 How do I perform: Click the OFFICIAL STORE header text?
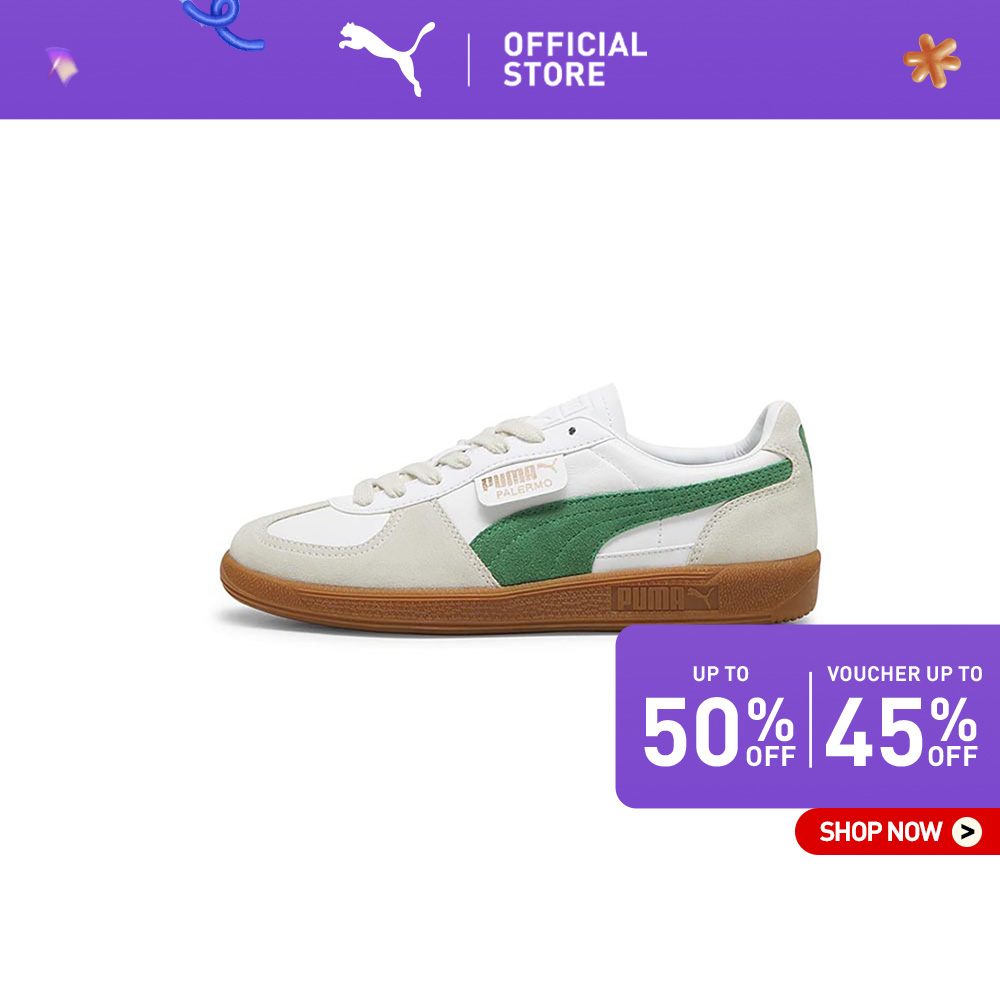(575, 59)
